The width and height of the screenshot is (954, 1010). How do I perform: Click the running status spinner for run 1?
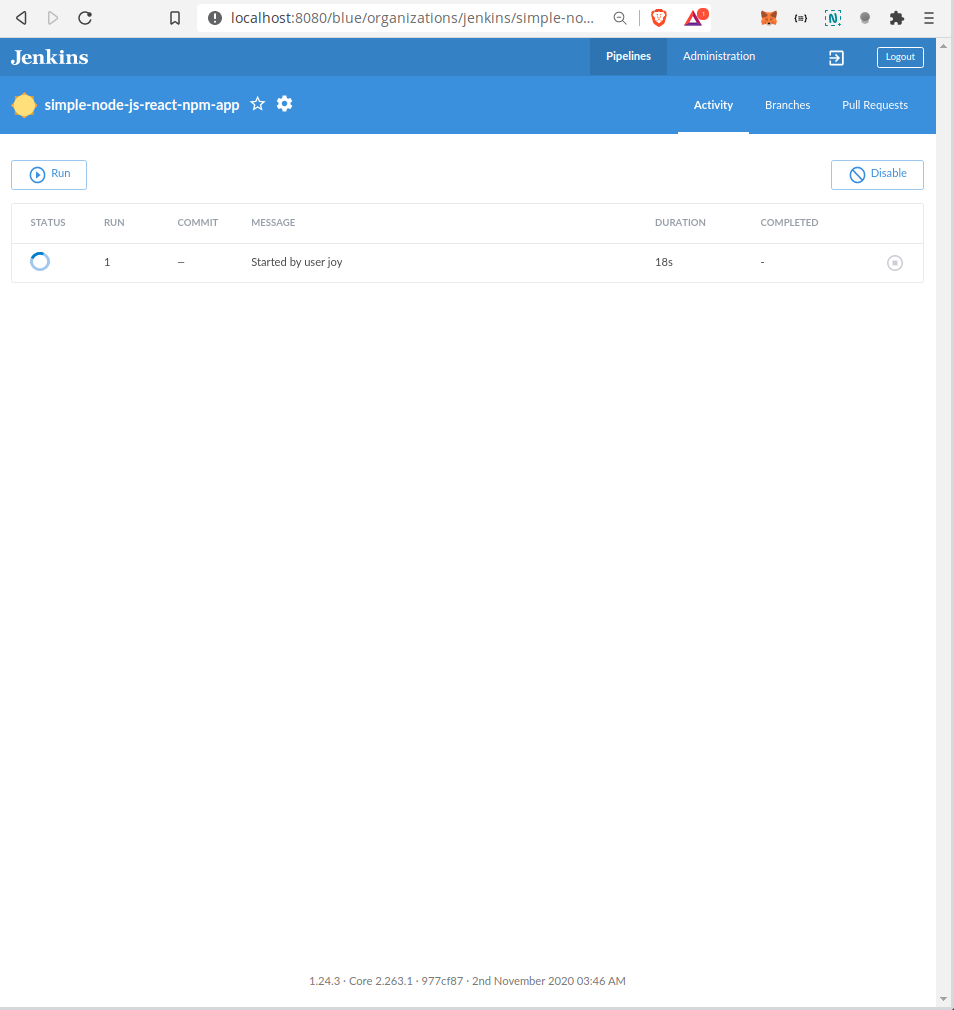(40, 262)
